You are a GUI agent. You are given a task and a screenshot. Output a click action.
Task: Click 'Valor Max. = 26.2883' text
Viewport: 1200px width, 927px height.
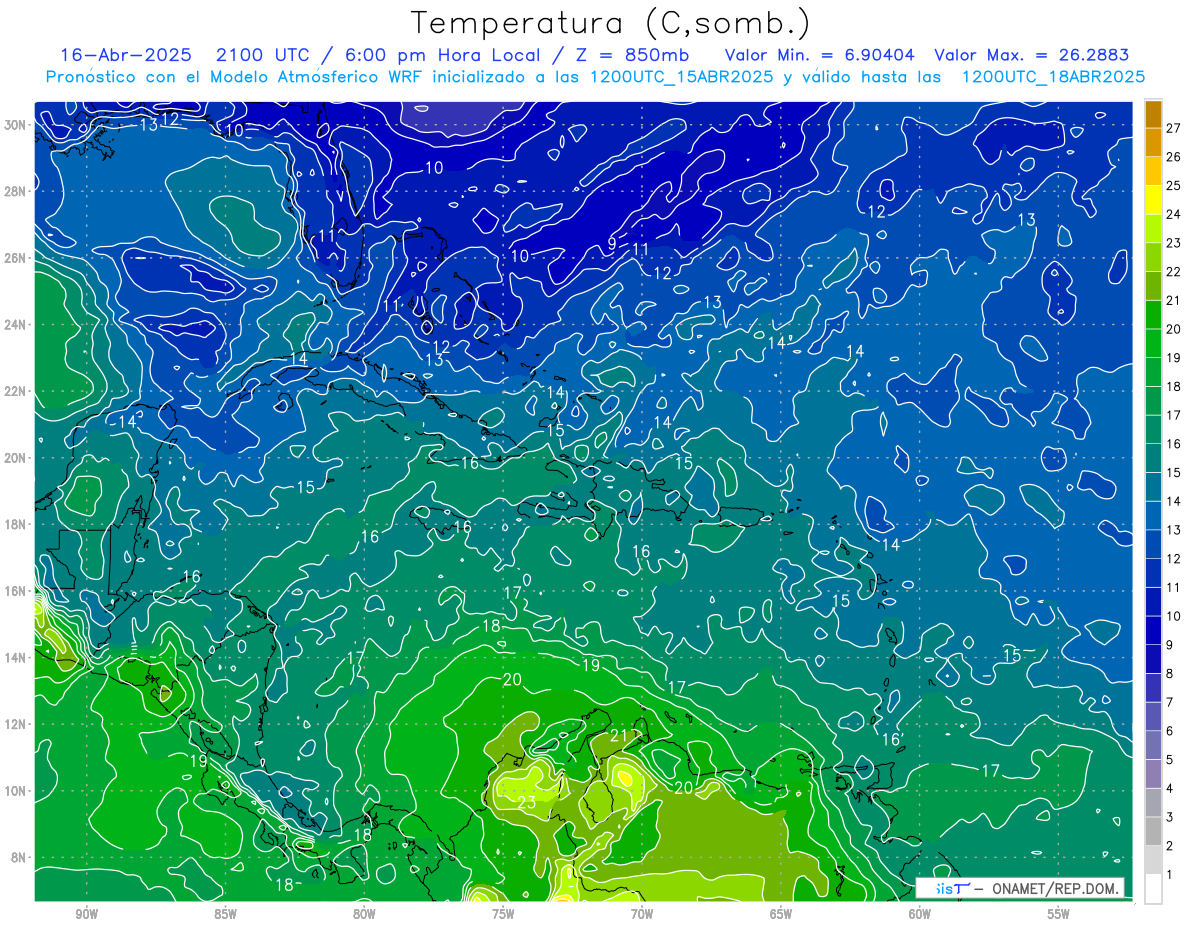coord(1032,55)
